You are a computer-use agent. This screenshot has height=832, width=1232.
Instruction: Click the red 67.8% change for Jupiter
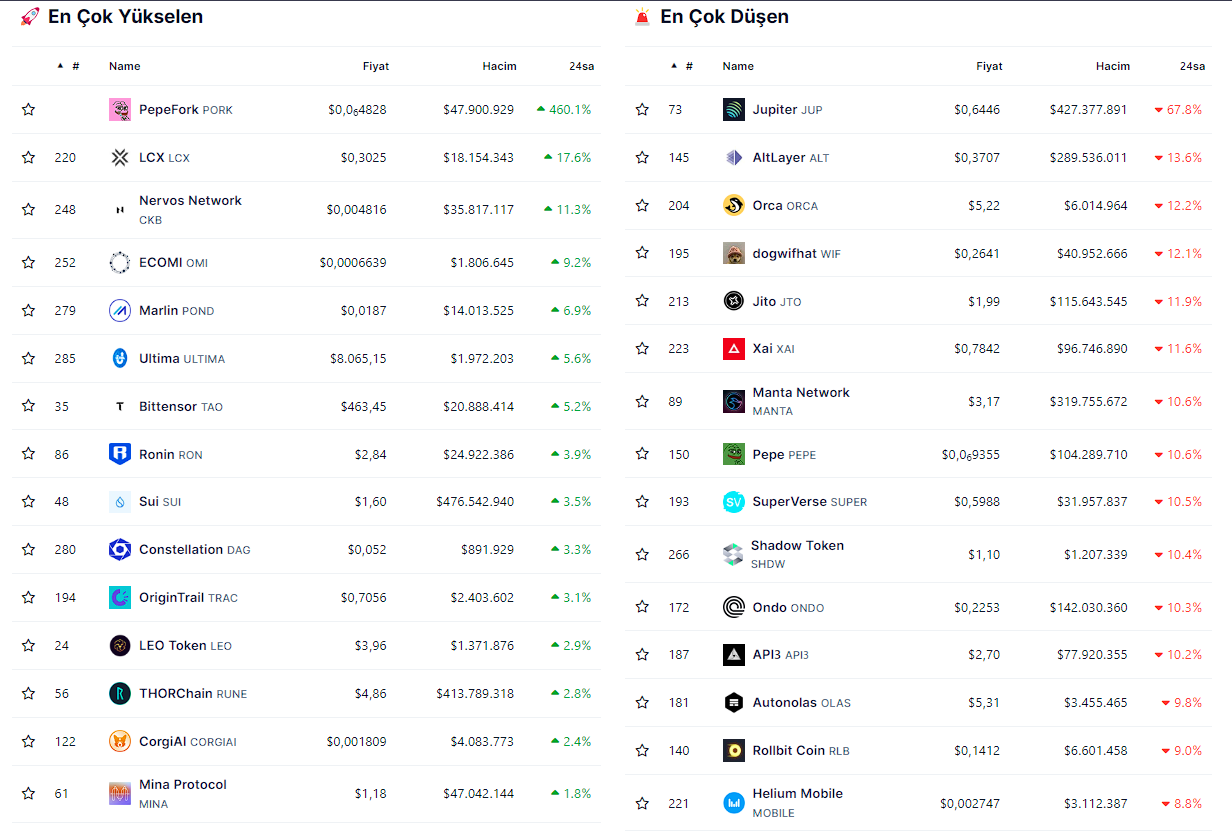click(1183, 110)
